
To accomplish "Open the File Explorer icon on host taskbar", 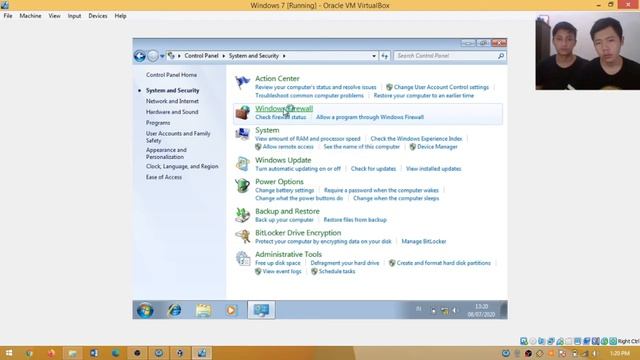I will 73,353.
